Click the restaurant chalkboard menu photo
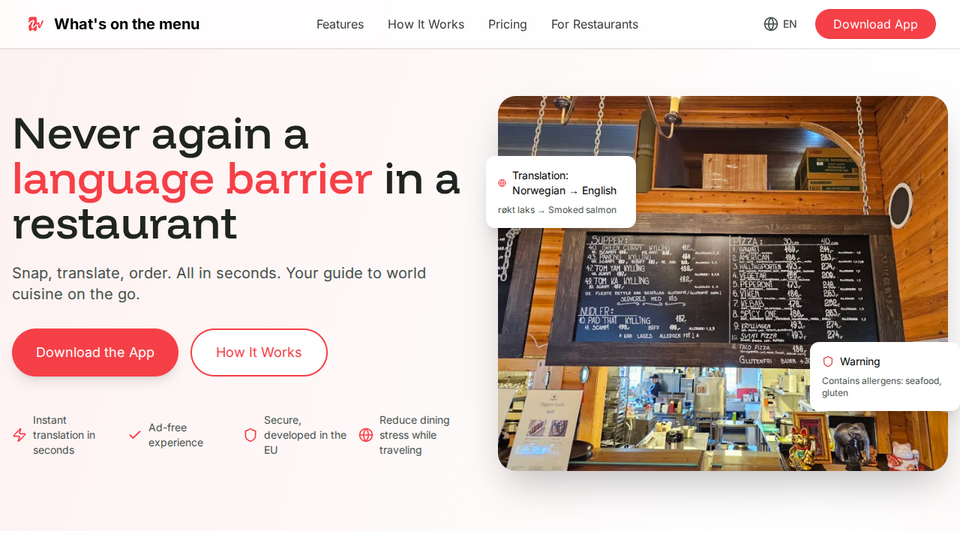Viewport: 960px width, 540px height. (x=722, y=283)
